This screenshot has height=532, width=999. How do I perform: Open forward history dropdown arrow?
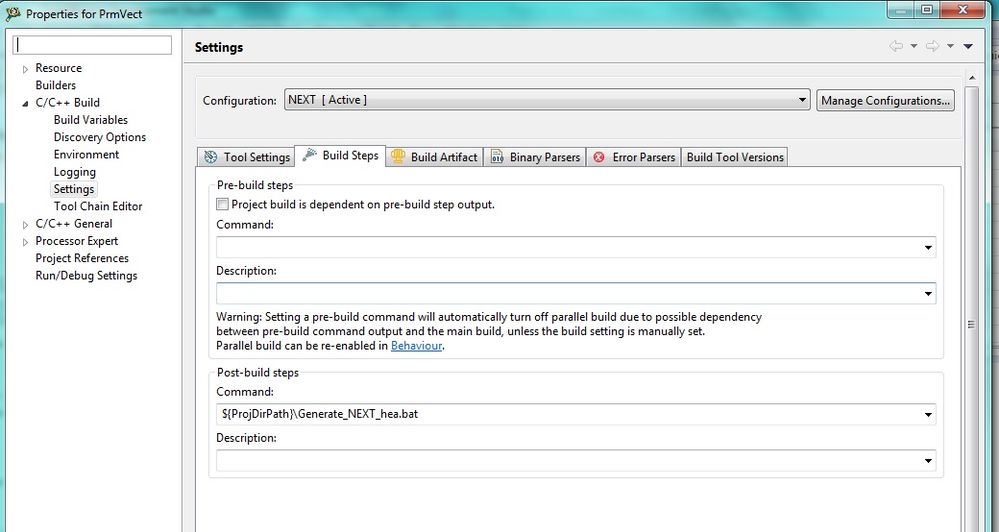point(950,46)
